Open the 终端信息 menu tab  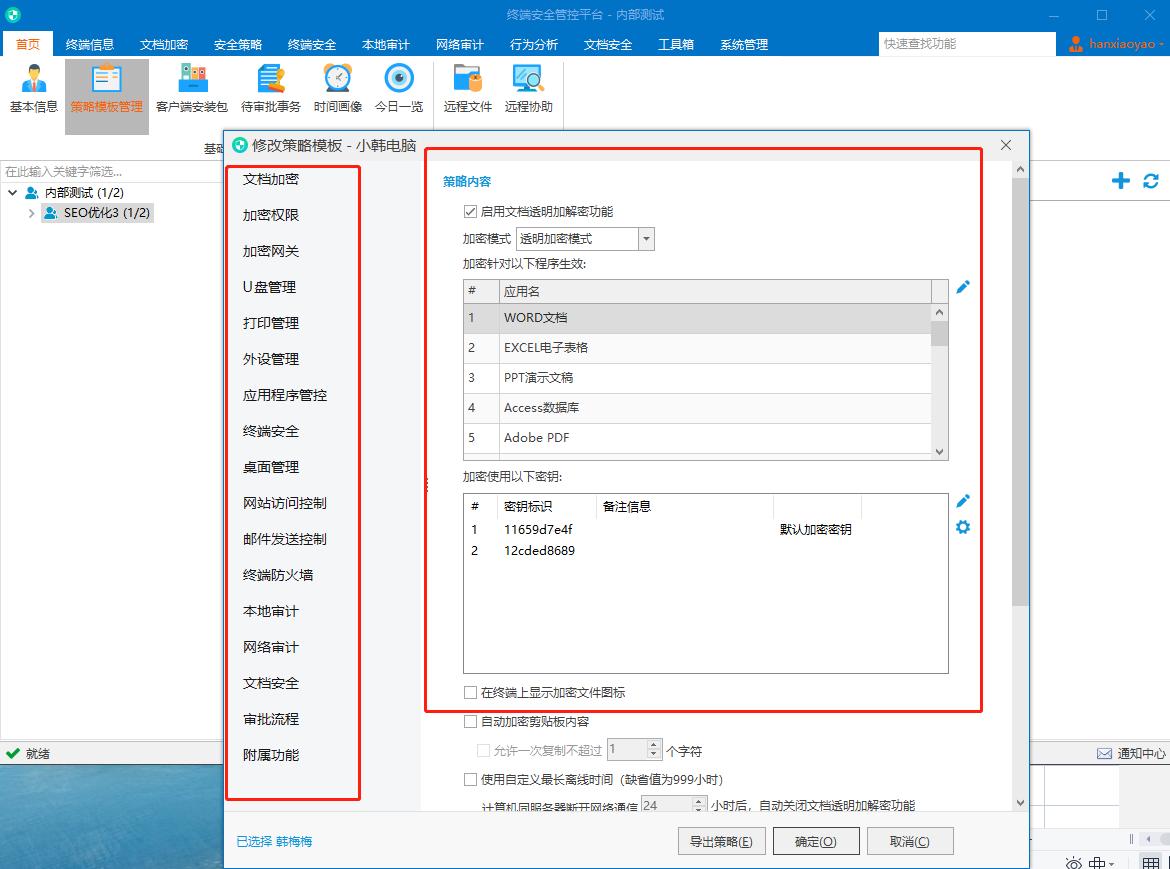pyautogui.click(x=90, y=44)
